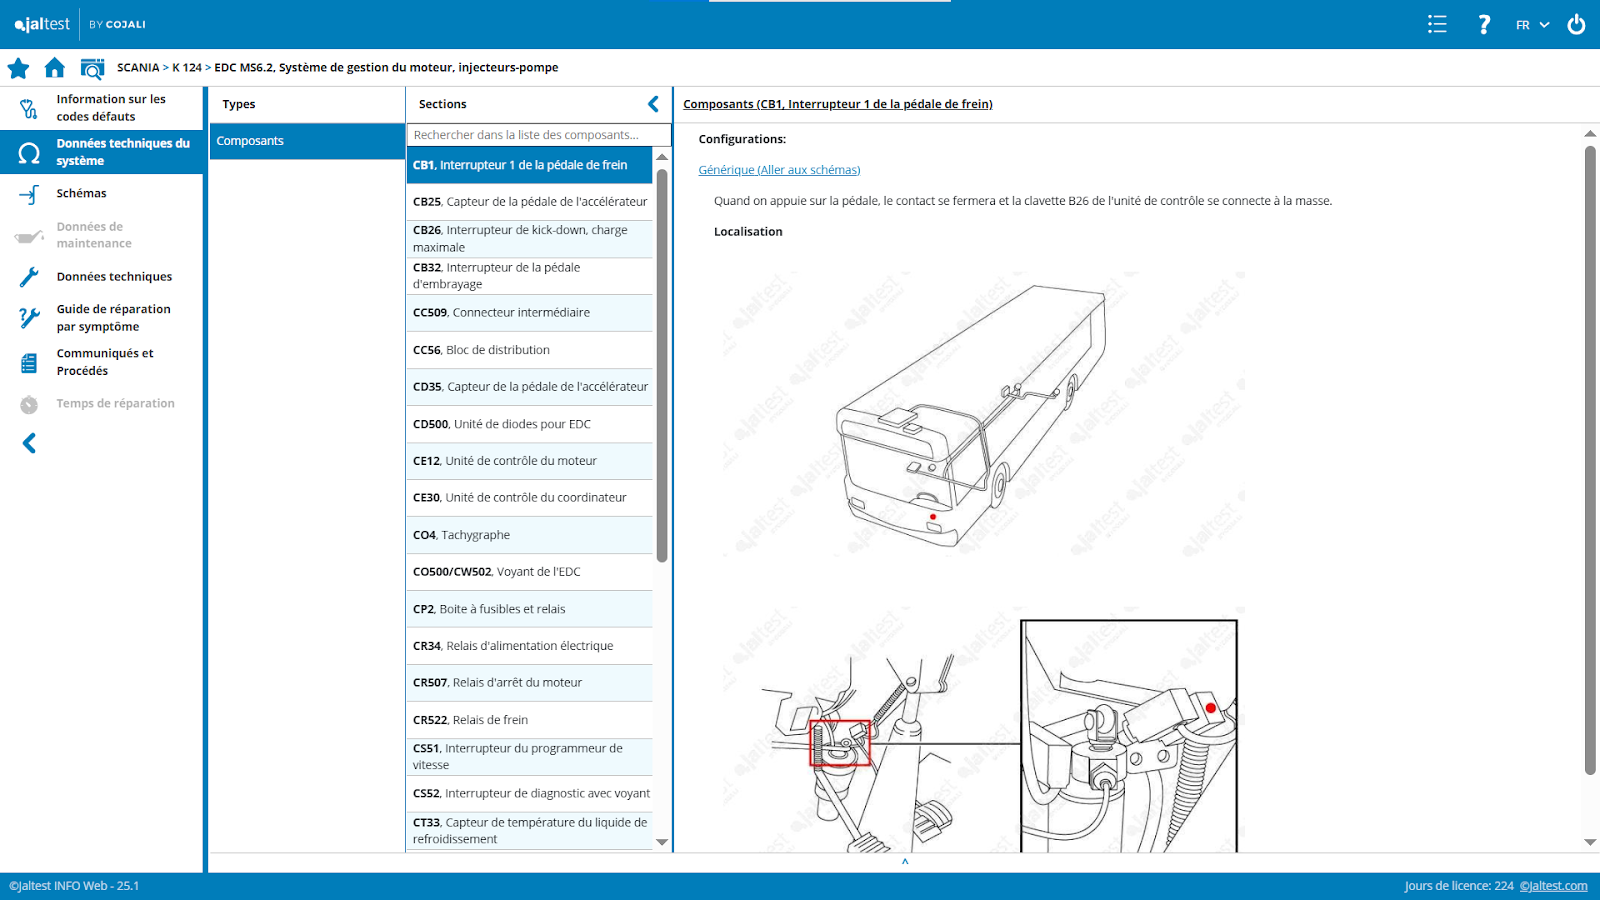Click the omega icon for system technical data
This screenshot has height=900, width=1600.
(29, 153)
